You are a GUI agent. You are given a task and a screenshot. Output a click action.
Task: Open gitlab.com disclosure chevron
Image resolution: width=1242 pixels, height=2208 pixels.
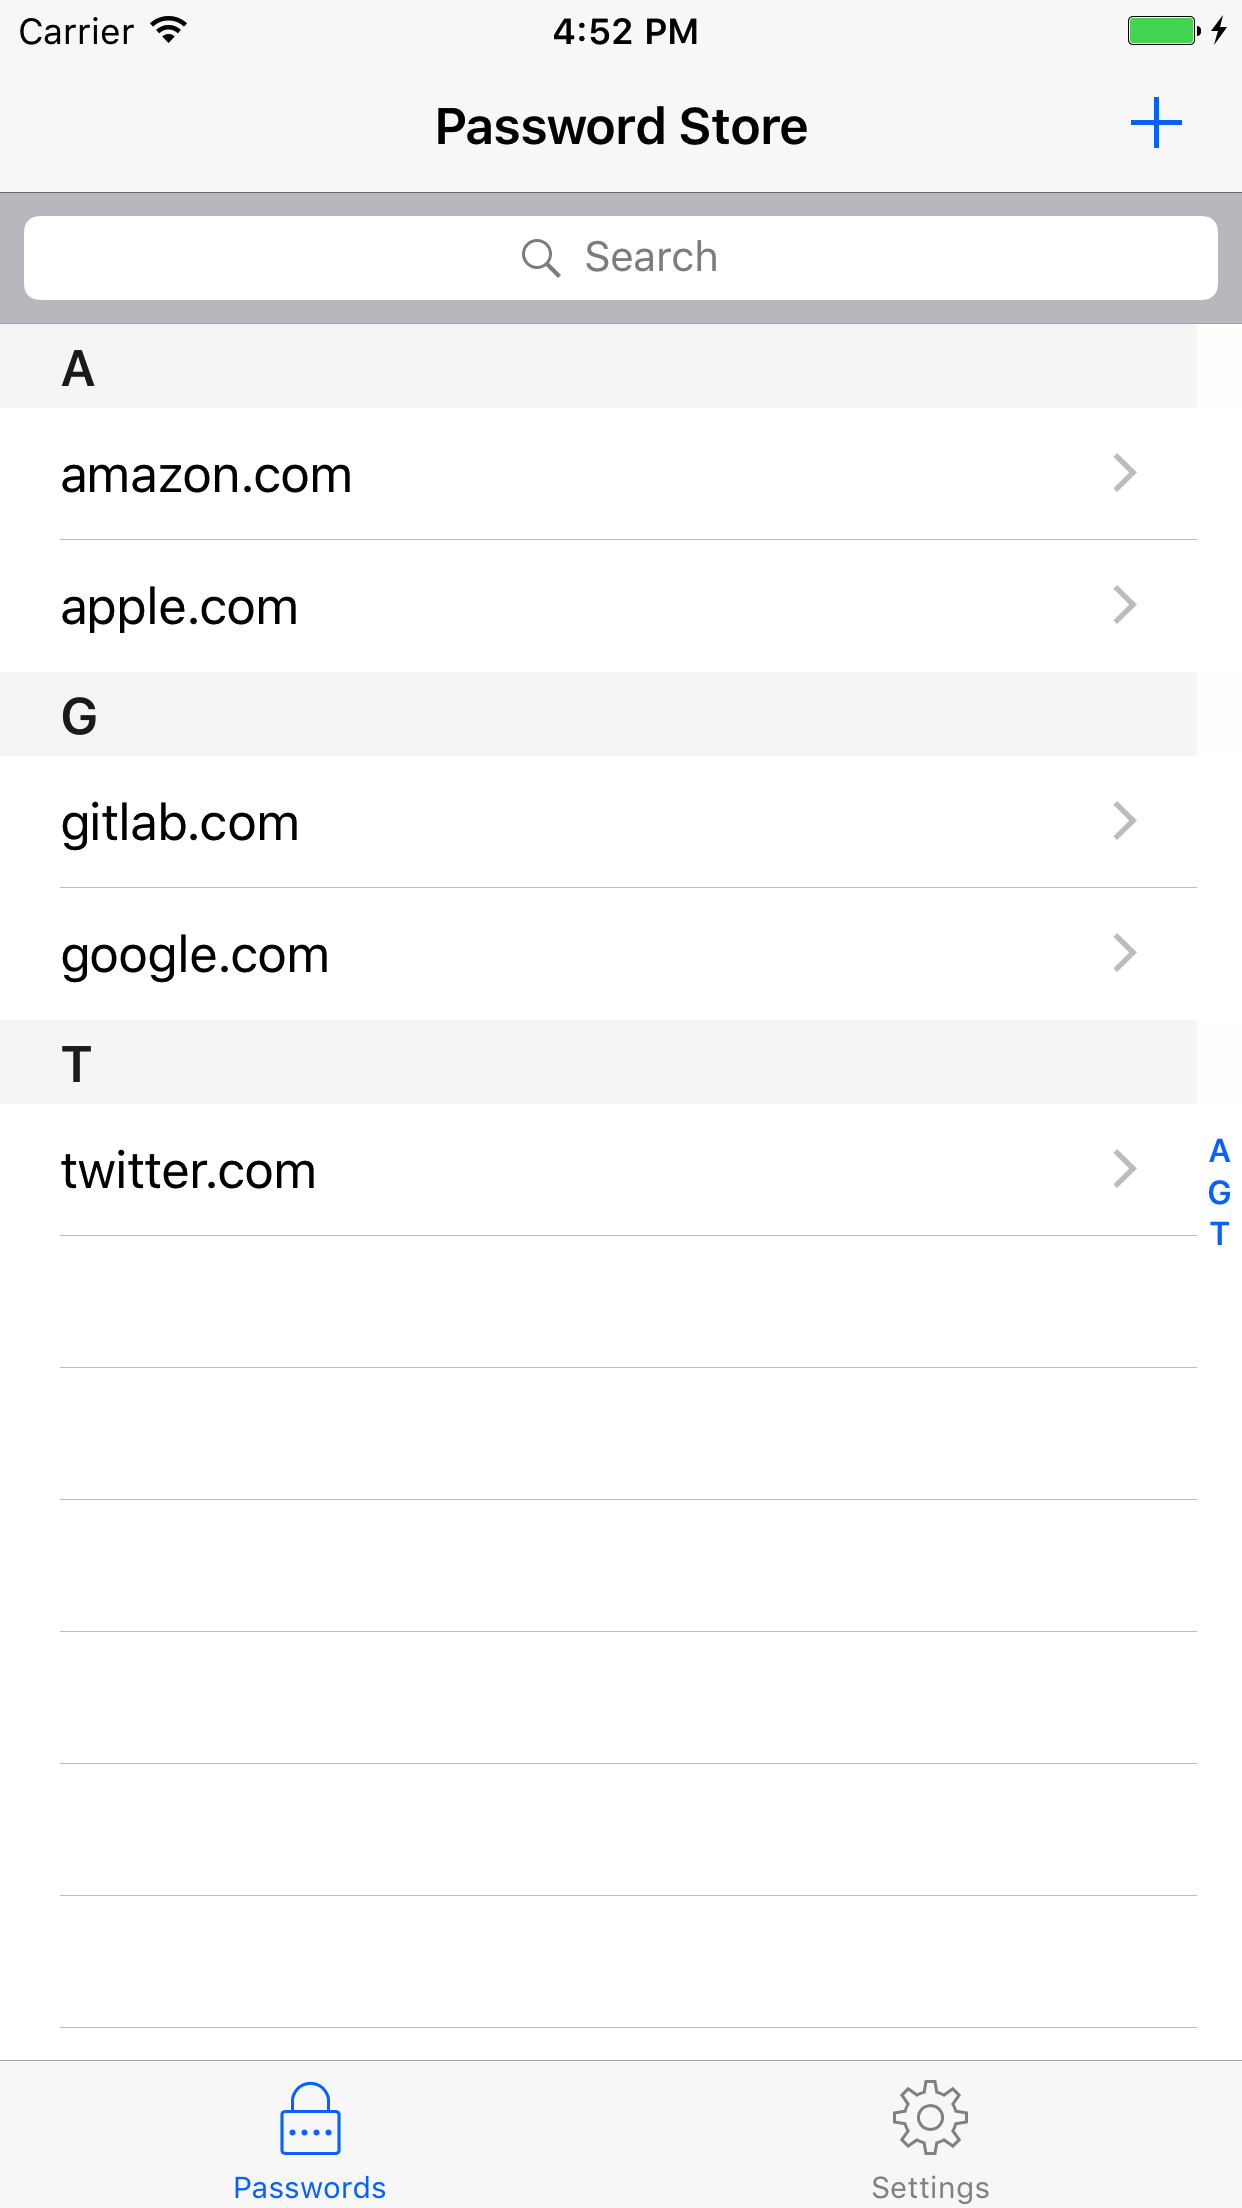point(1125,821)
